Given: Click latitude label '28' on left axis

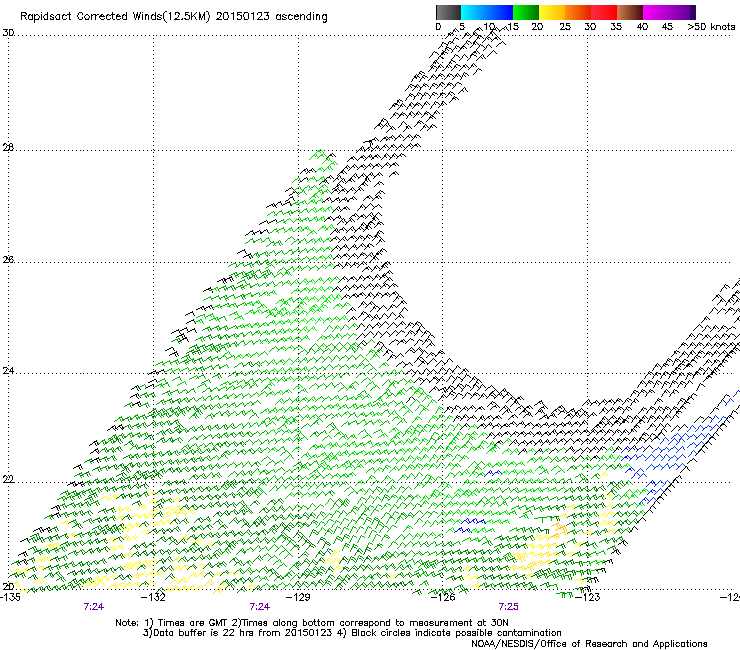Looking at the screenshot, I should point(8,148).
